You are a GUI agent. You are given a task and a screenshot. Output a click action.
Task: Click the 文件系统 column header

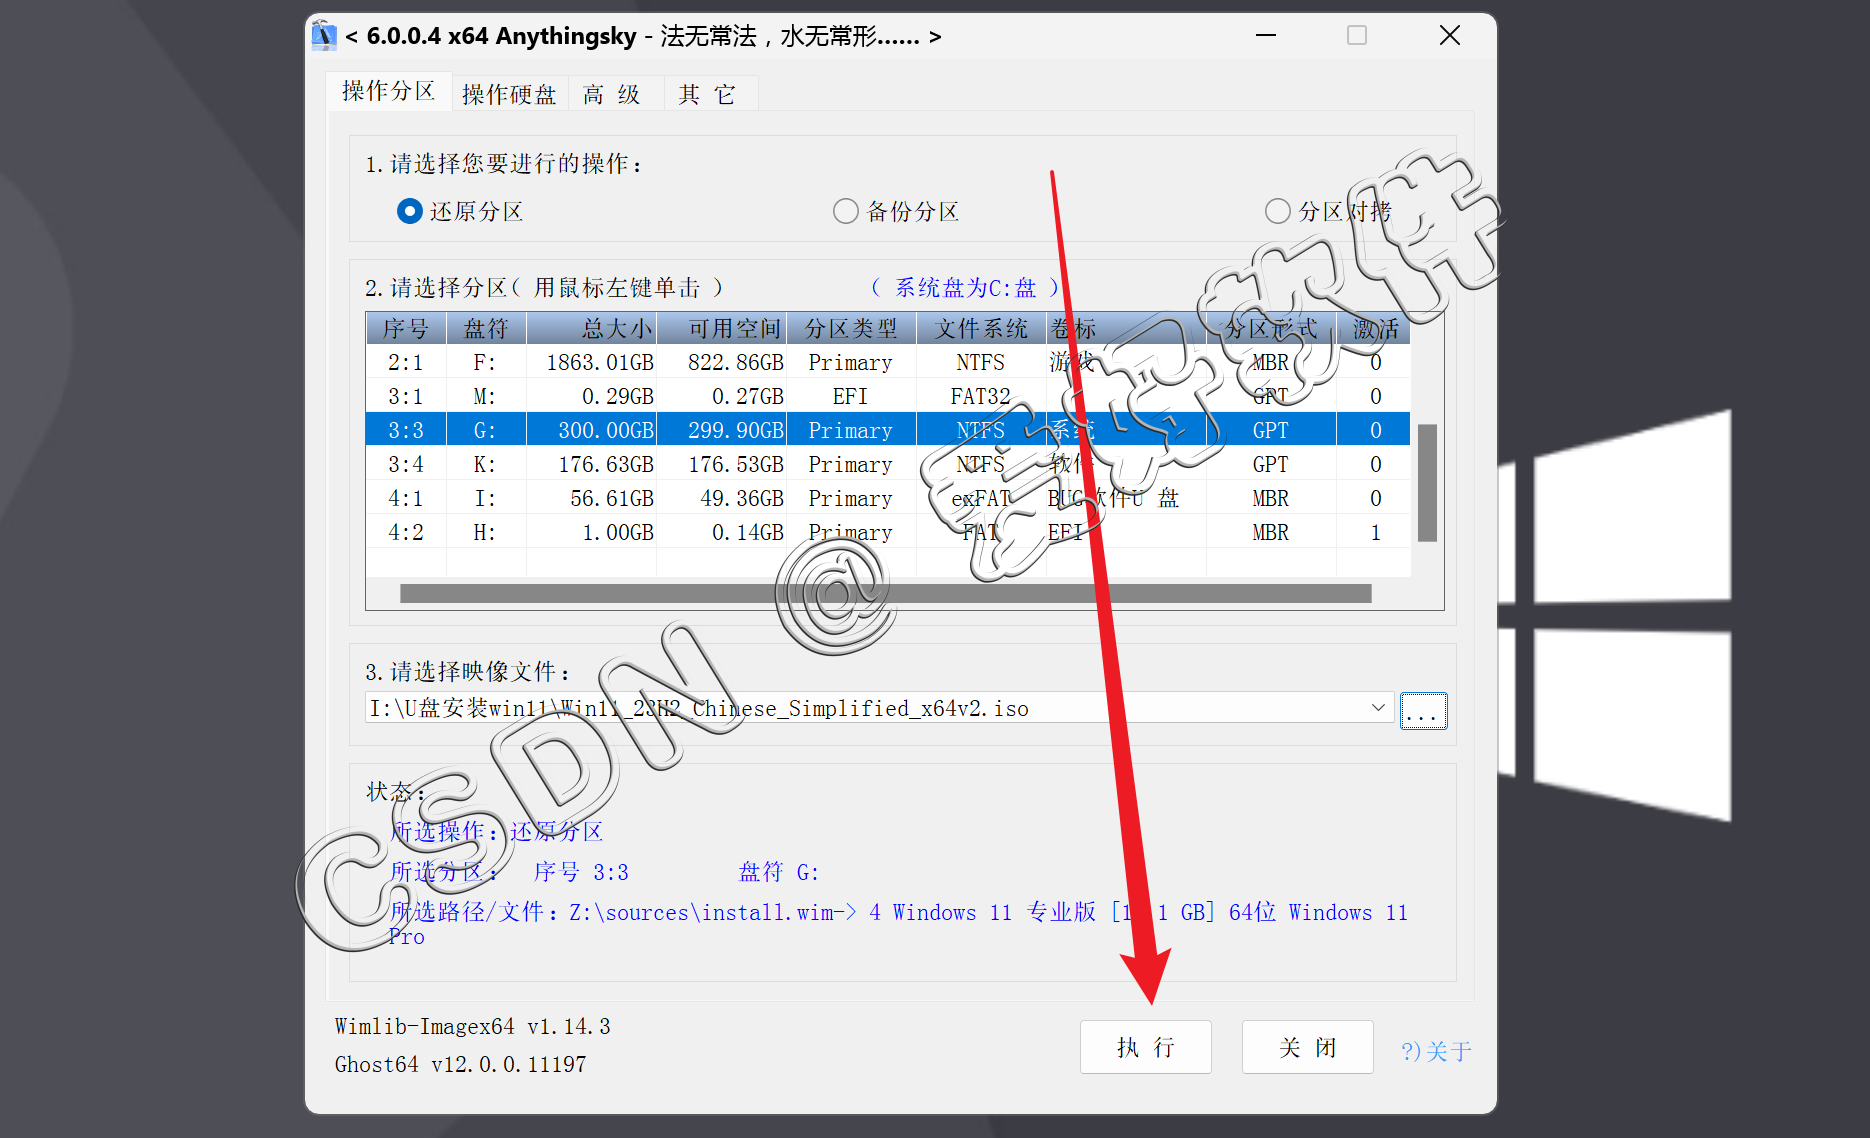tap(981, 329)
